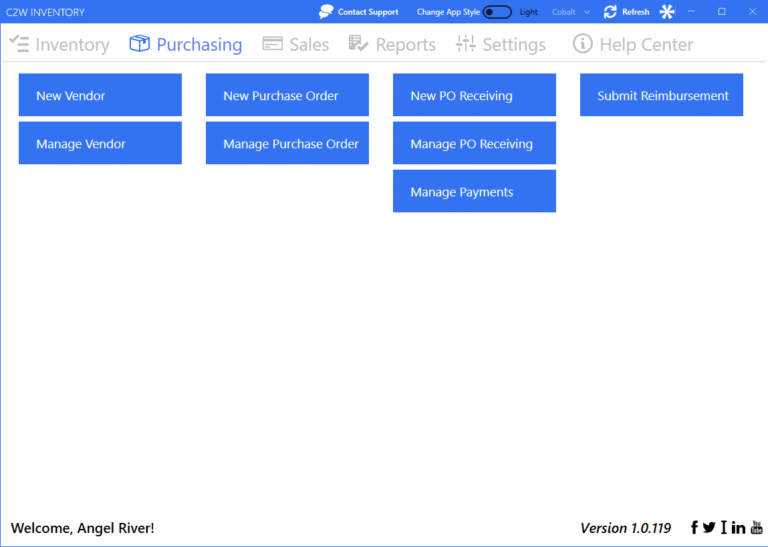Click Submit Reimbursement button
Image resolution: width=768 pixels, height=547 pixels.
tap(661, 95)
